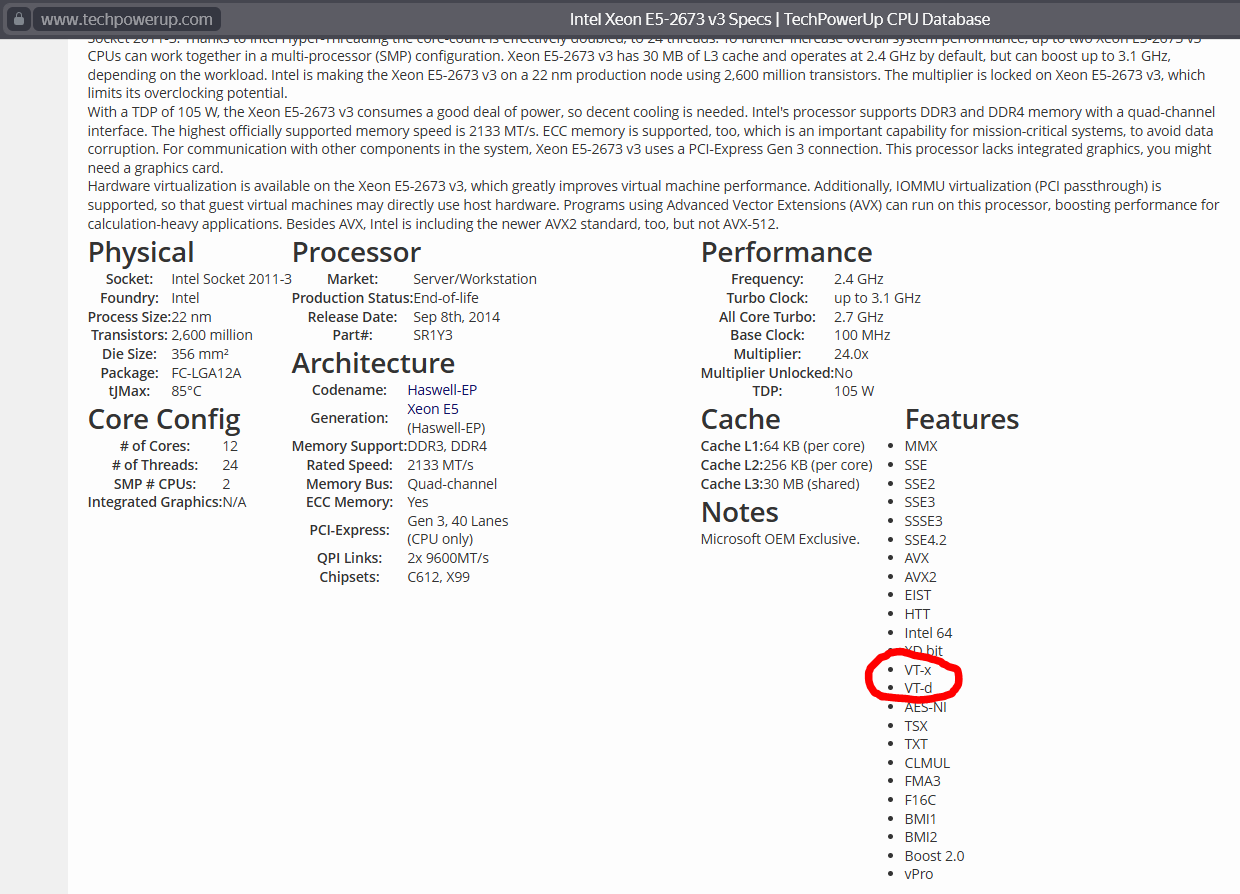Click the 'F16C' feature entry
1240x894 pixels.
pyautogui.click(x=920, y=800)
